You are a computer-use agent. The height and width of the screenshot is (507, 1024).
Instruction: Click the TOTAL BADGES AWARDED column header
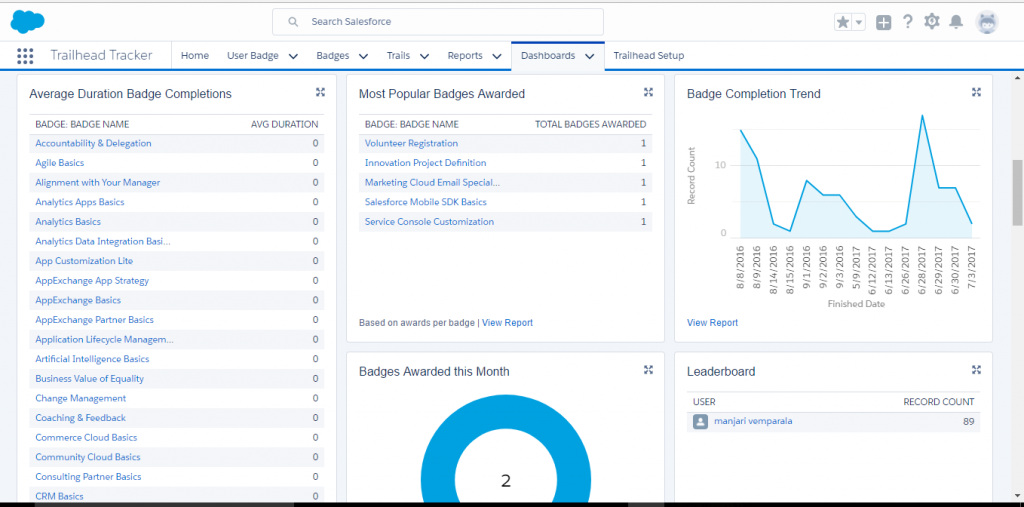click(x=590, y=124)
